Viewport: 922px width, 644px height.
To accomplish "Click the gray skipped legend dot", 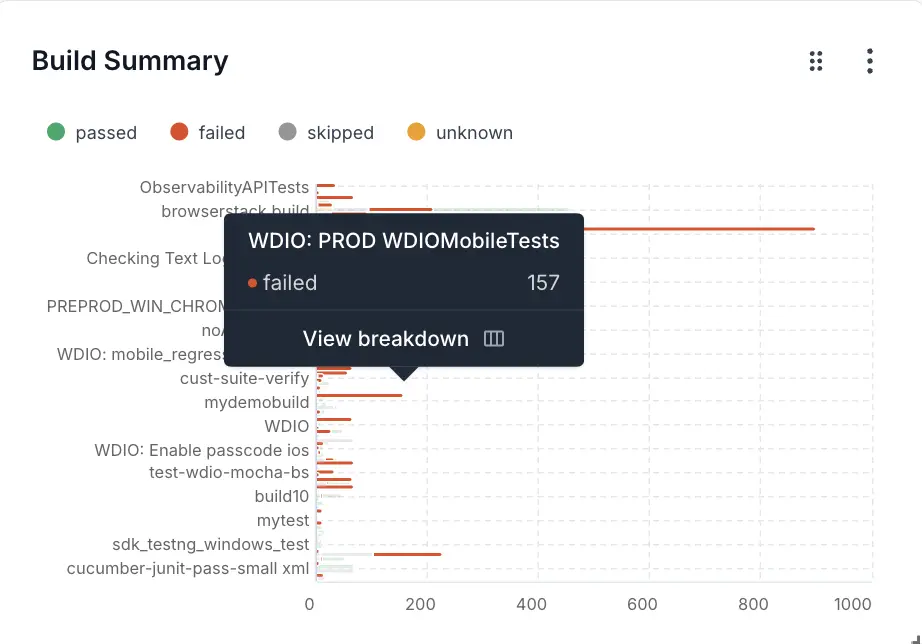I will click(288, 132).
